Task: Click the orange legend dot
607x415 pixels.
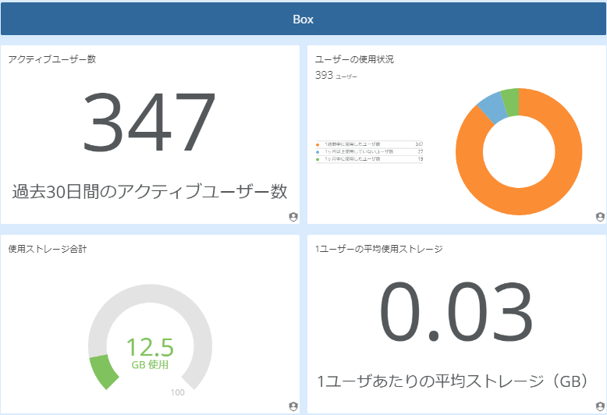Action: point(317,144)
